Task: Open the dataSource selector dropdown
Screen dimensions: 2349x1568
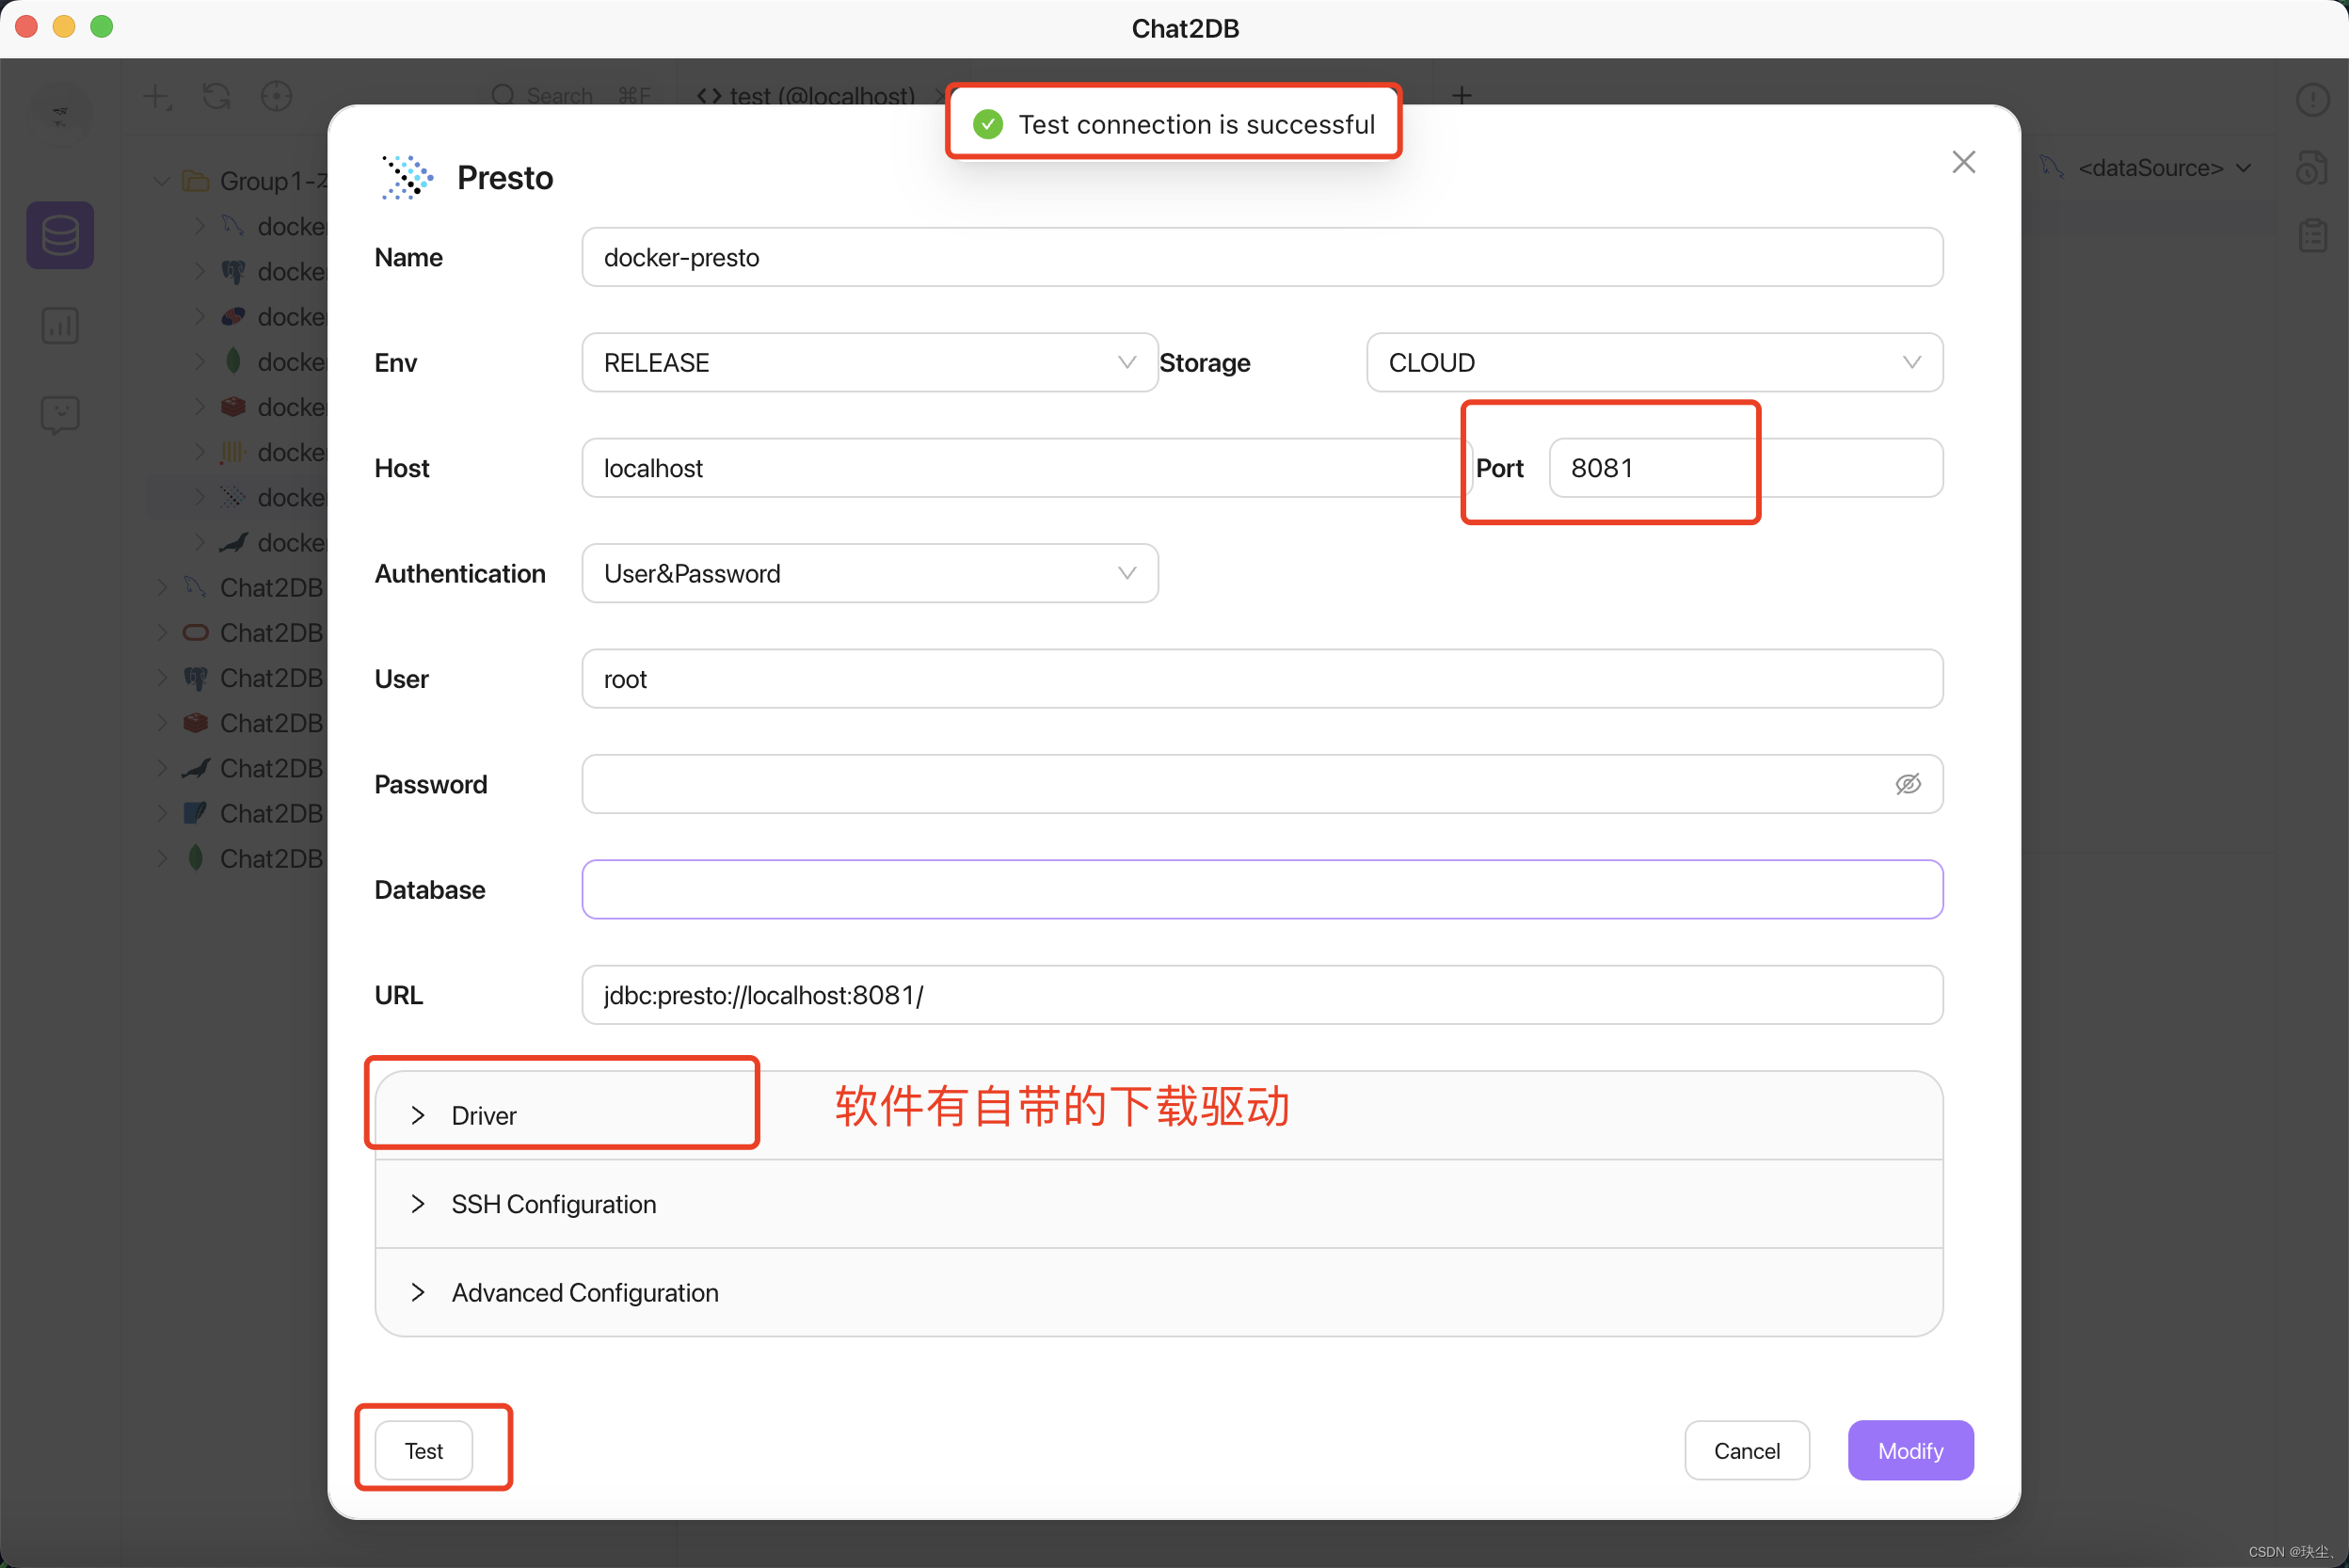Action: click(x=2150, y=168)
